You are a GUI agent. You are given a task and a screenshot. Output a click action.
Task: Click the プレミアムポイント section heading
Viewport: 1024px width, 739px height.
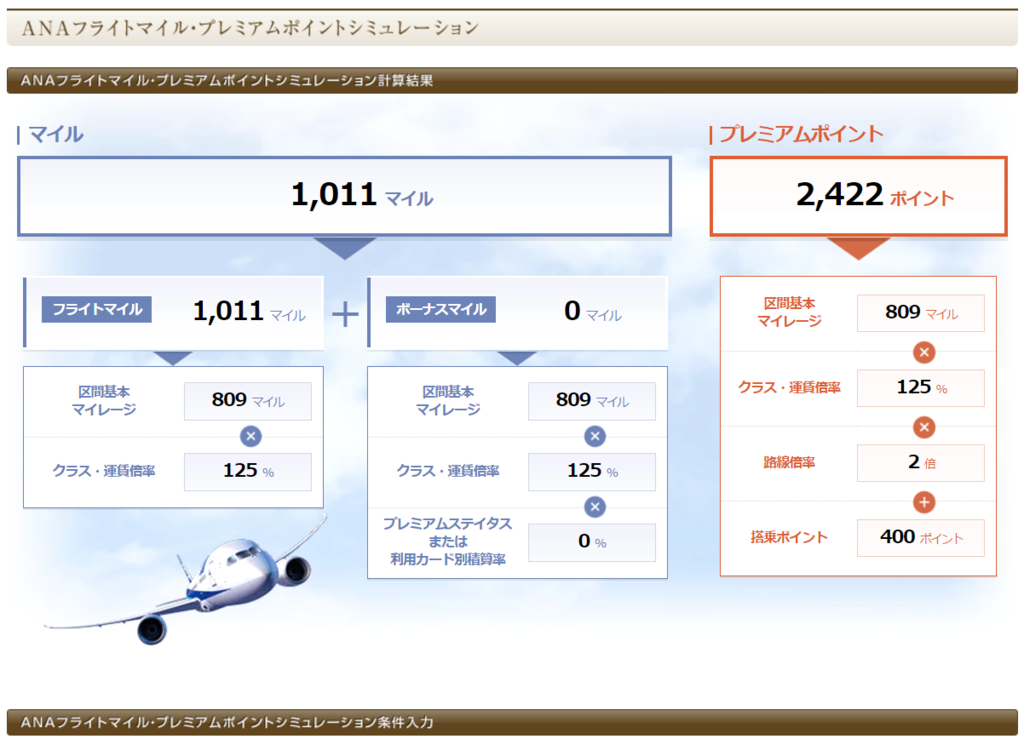[801, 134]
